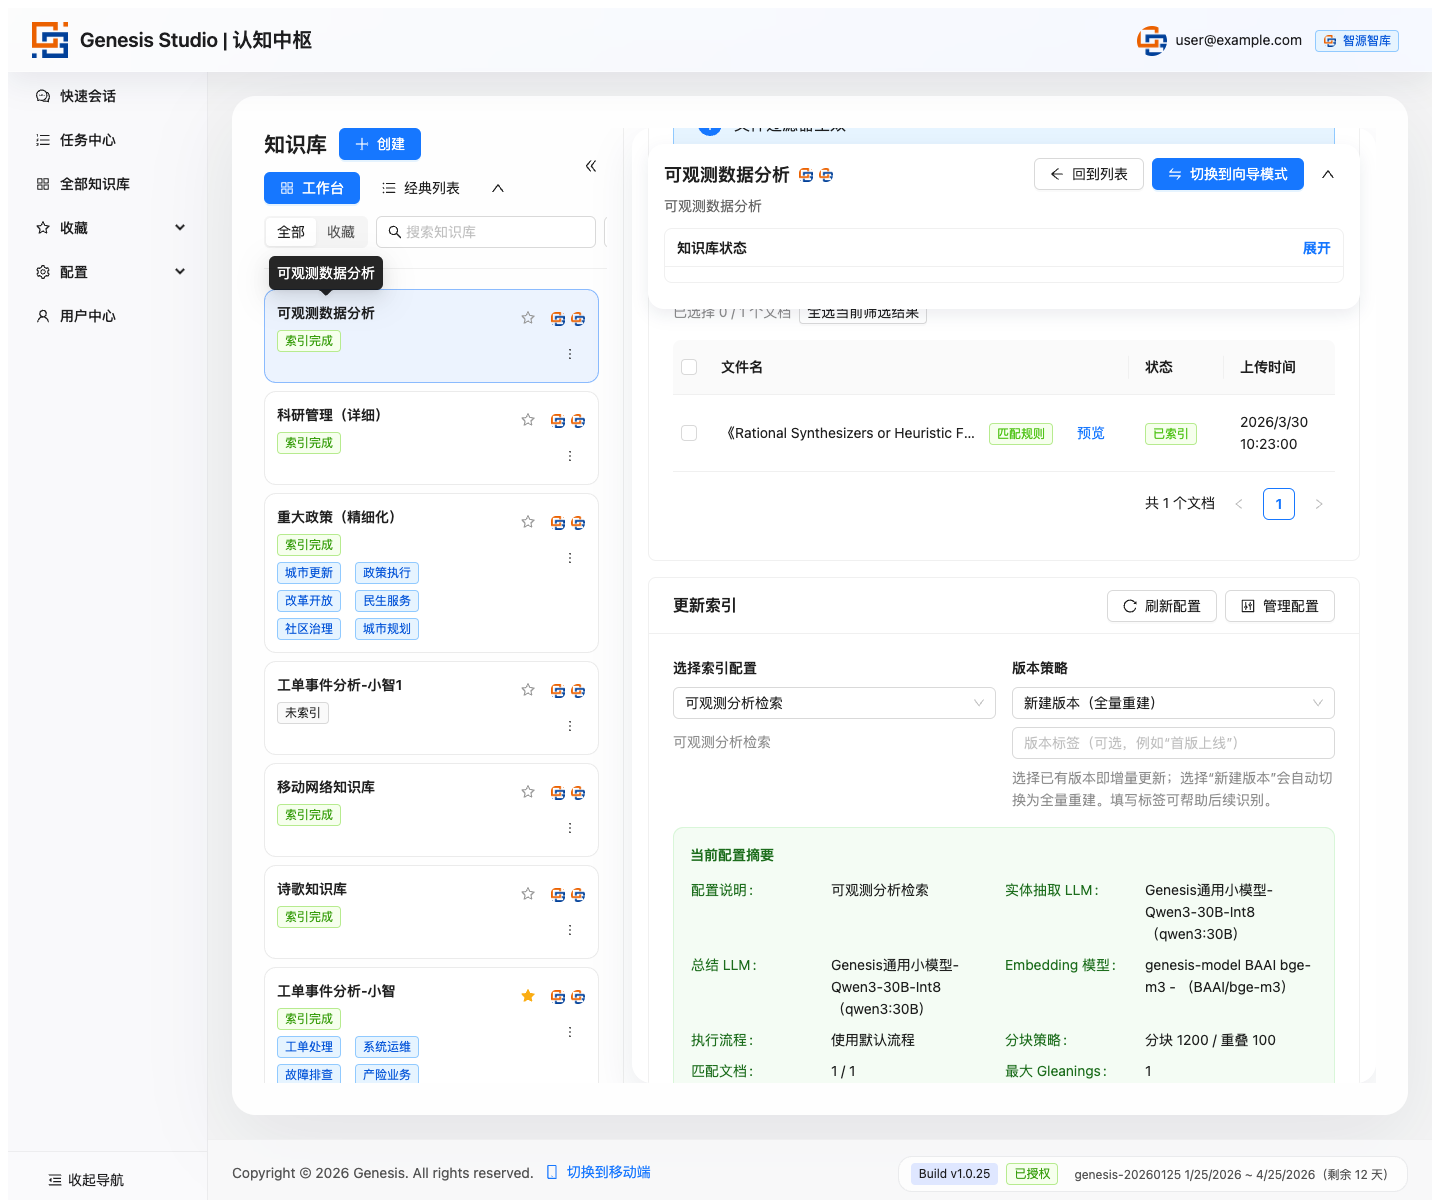Viewport: 1440px width, 1200px height.
Task: Open the 选择索引配置 dropdown
Action: [x=834, y=703]
